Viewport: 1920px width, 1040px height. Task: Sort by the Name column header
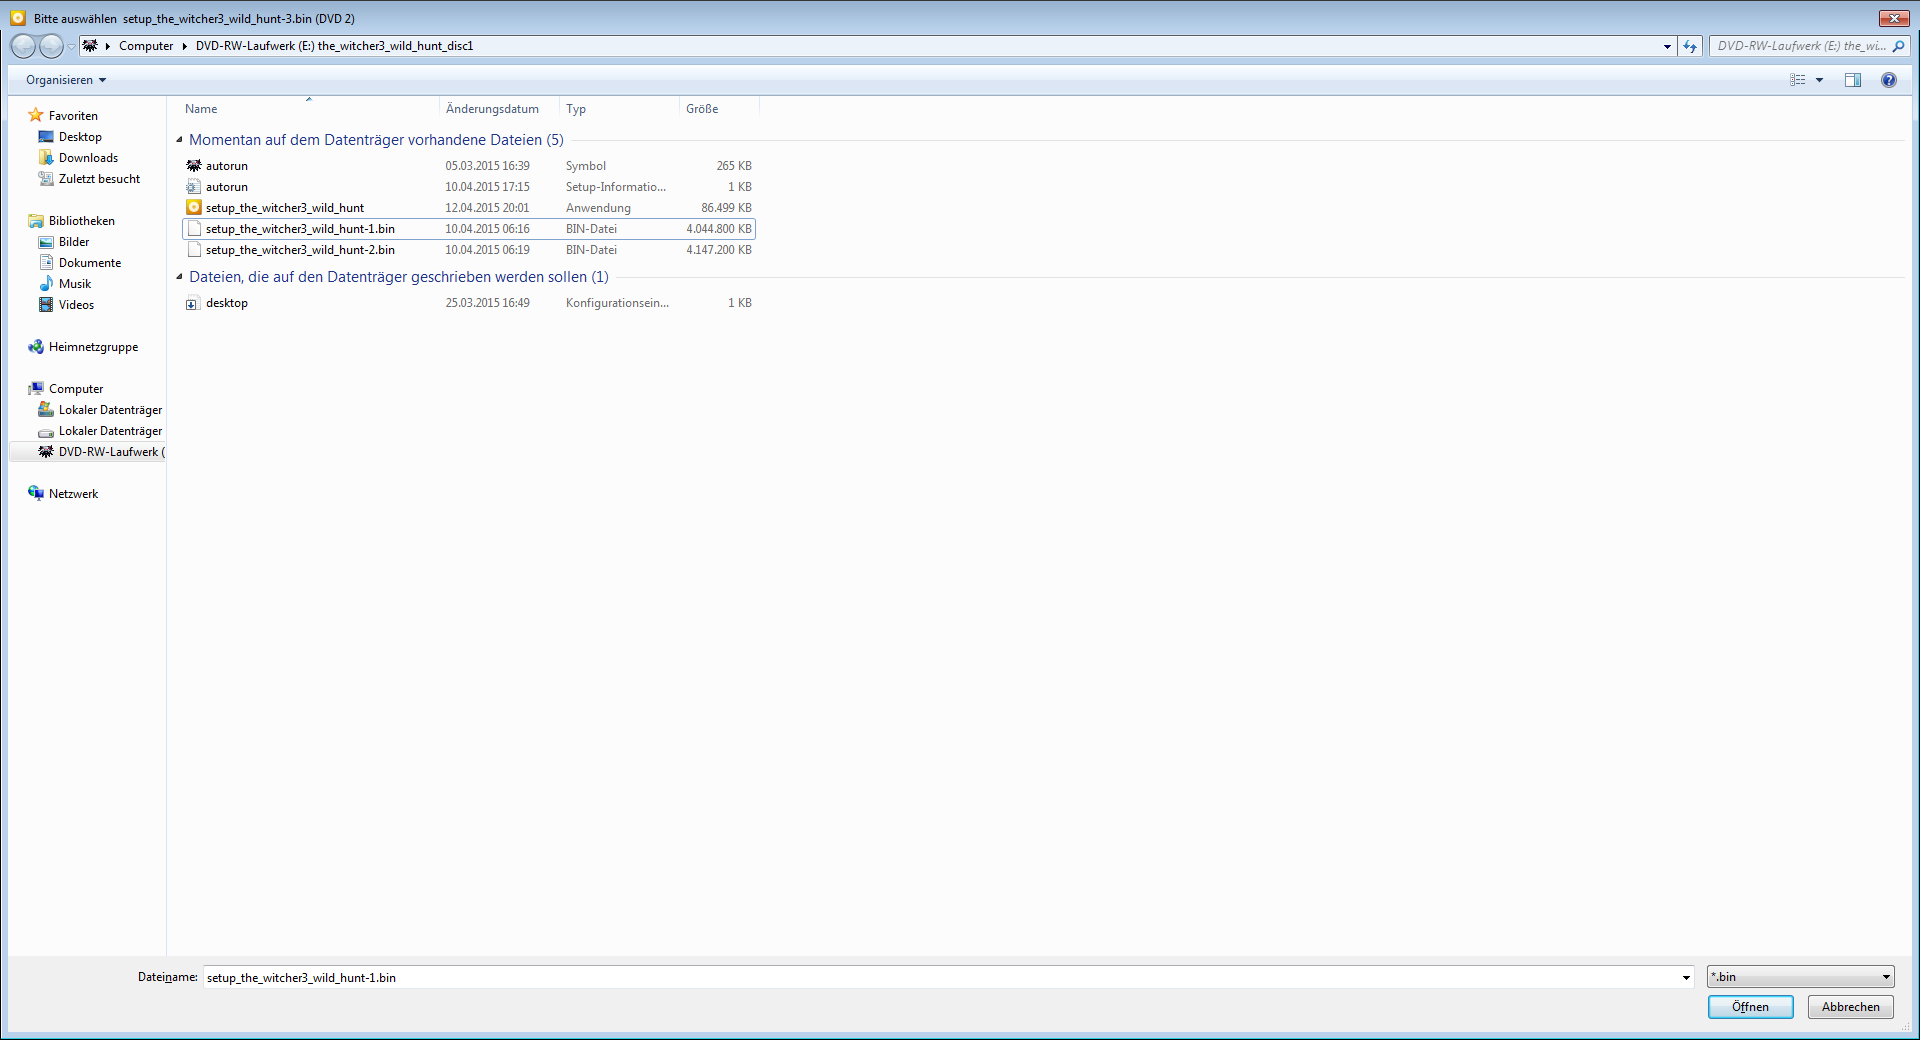308,108
